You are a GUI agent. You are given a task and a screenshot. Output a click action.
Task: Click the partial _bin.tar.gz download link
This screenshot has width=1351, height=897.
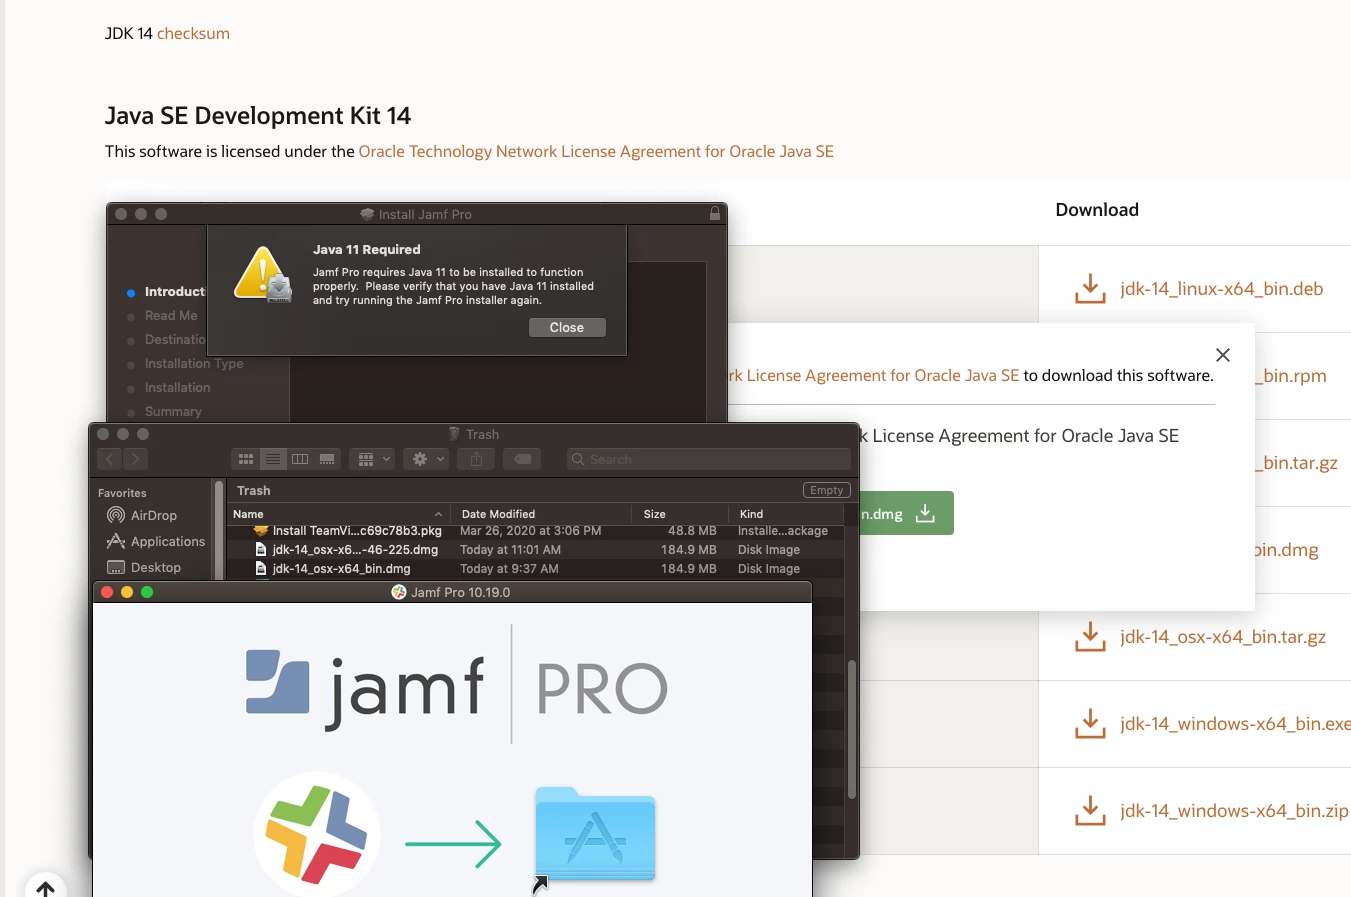point(1296,463)
